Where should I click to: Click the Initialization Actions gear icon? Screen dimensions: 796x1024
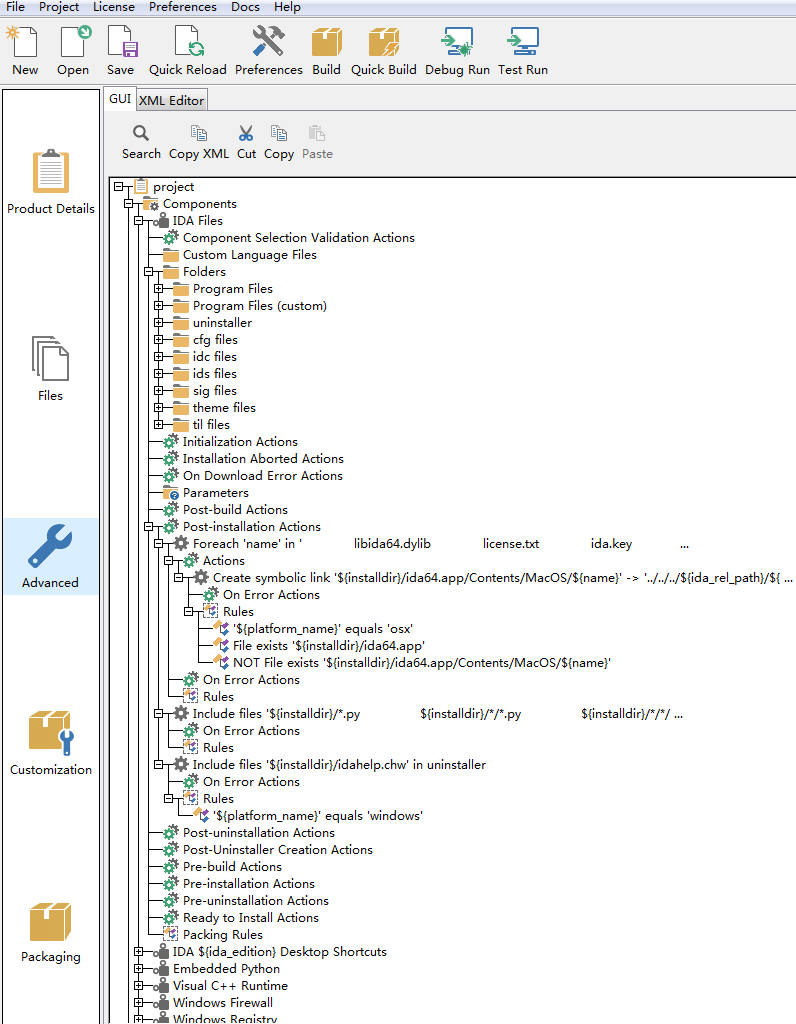click(x=170, y=441)
